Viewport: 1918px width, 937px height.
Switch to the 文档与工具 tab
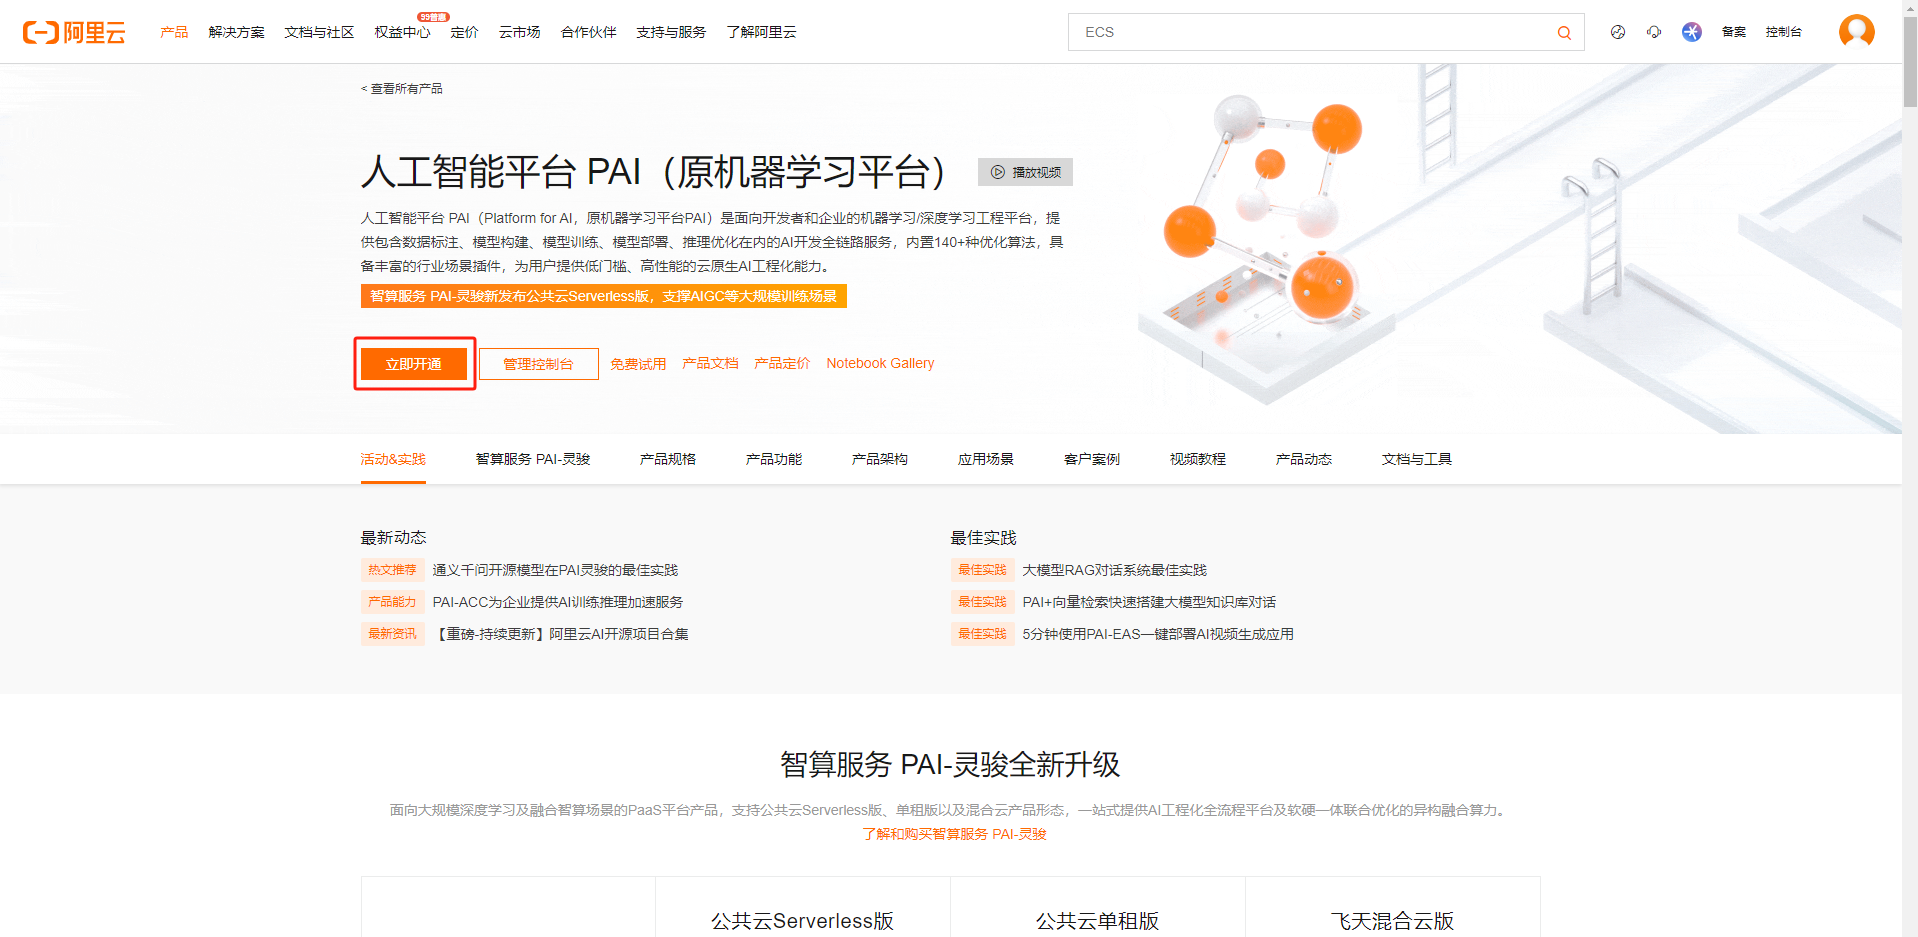click(x=1417, y=459)
